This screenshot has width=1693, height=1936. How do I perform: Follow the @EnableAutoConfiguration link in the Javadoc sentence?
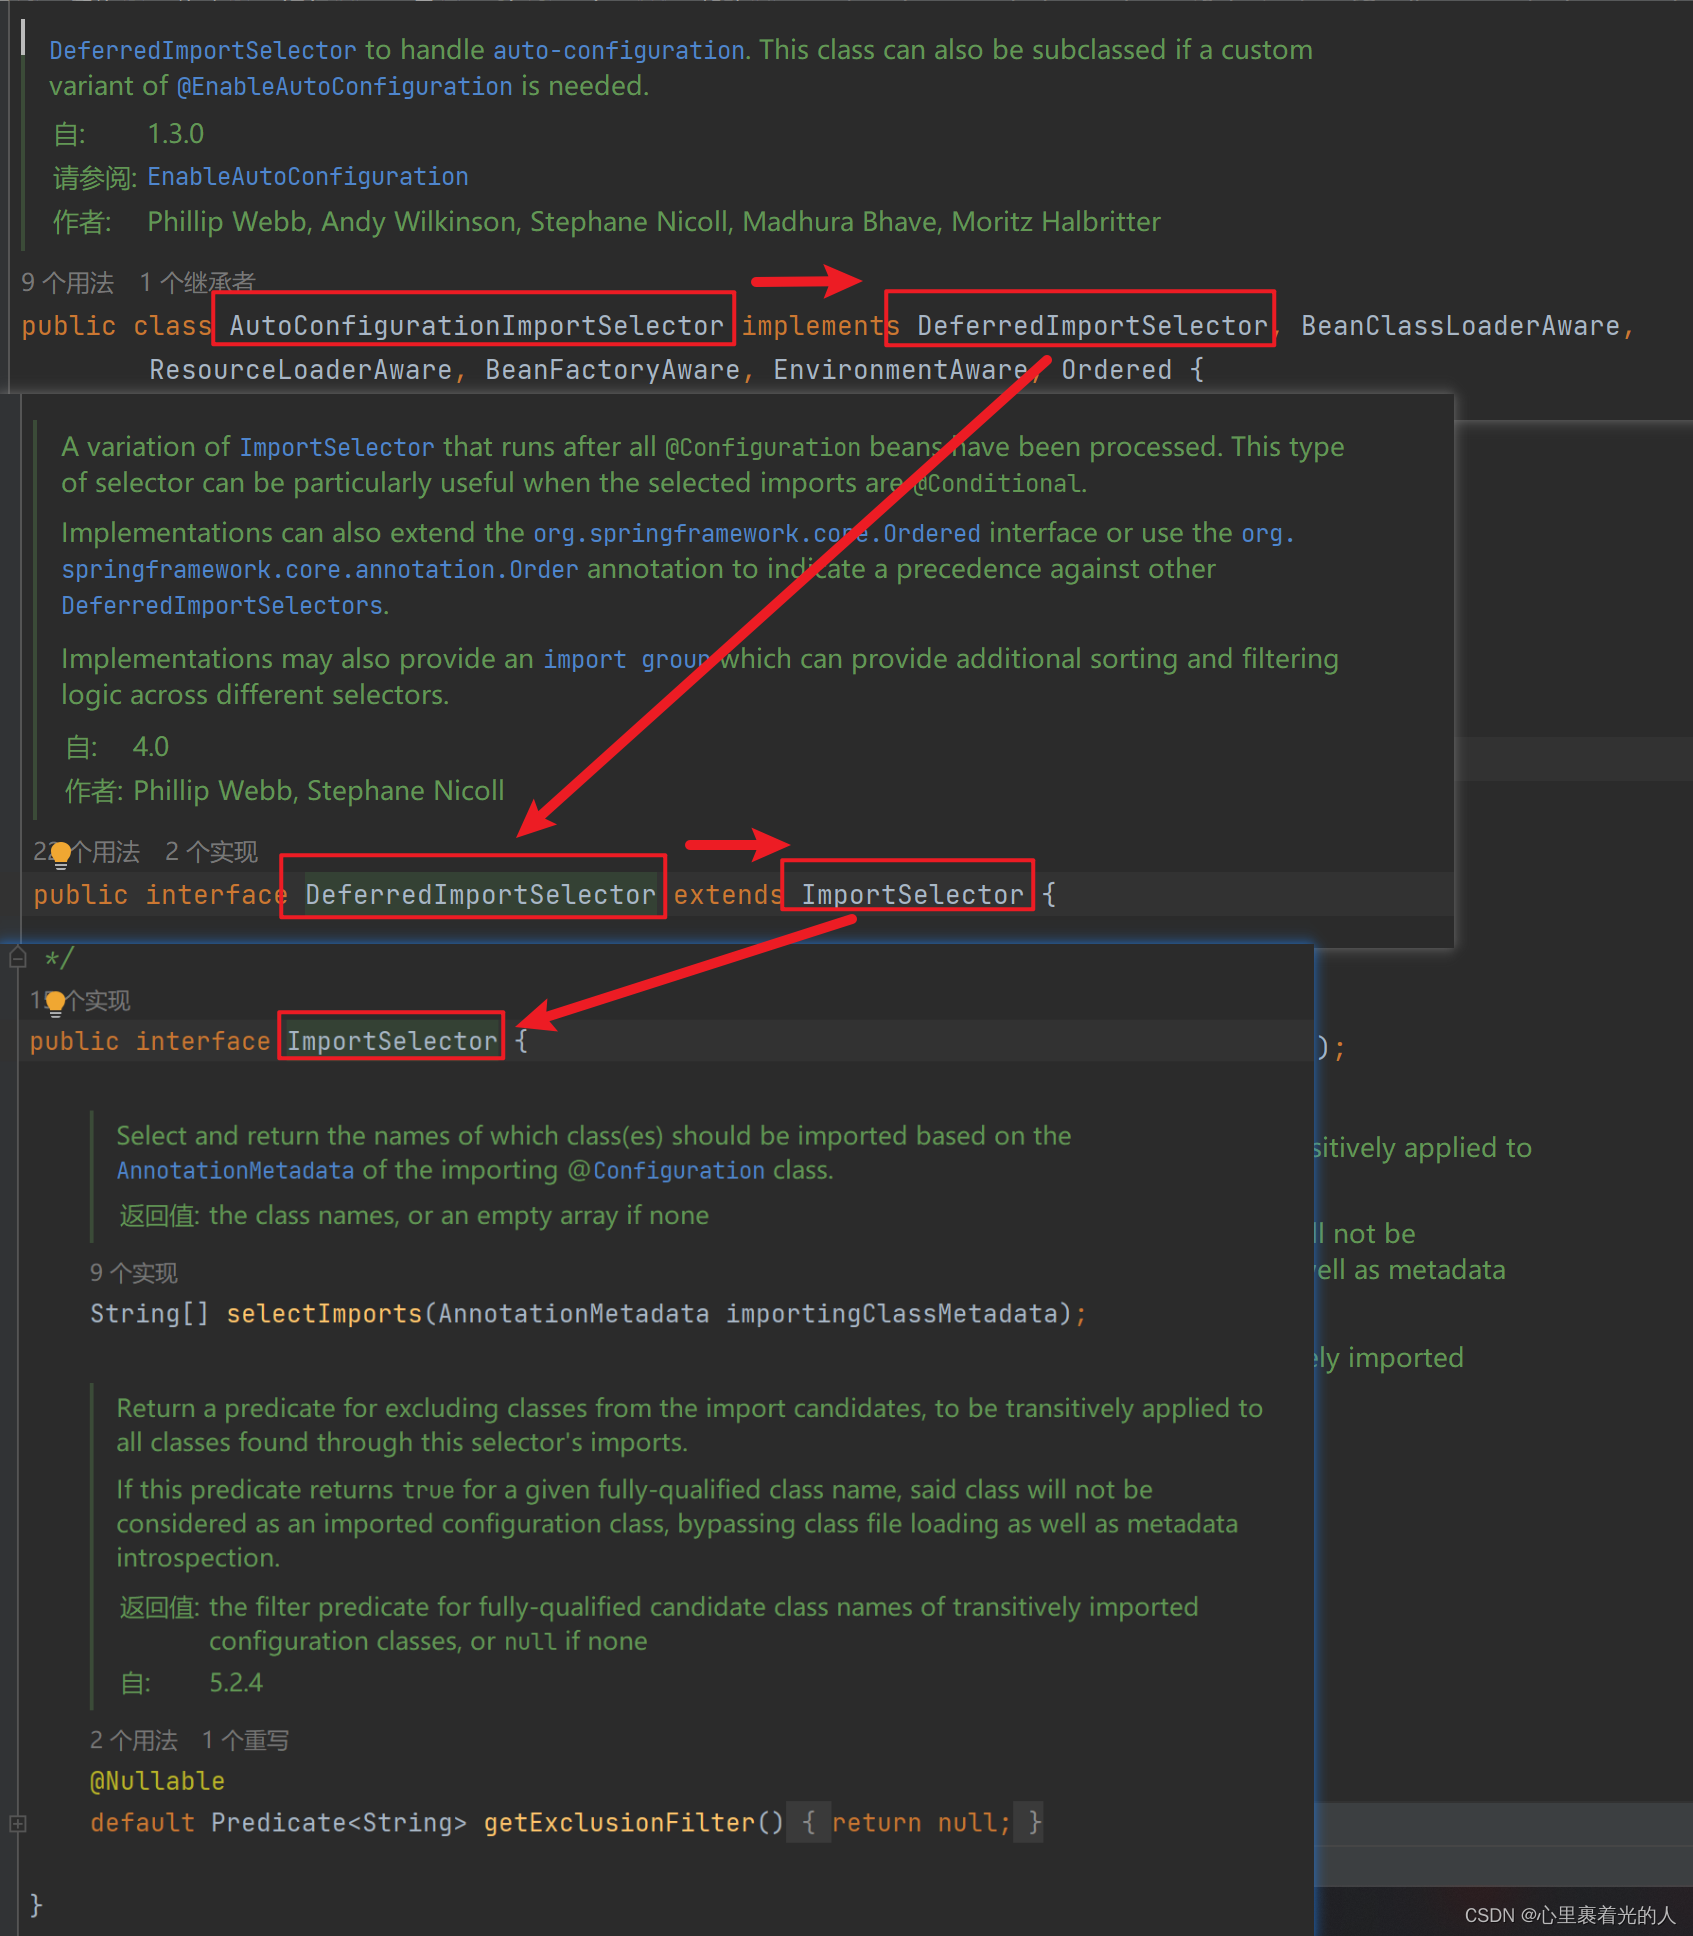tap(345, 86)
